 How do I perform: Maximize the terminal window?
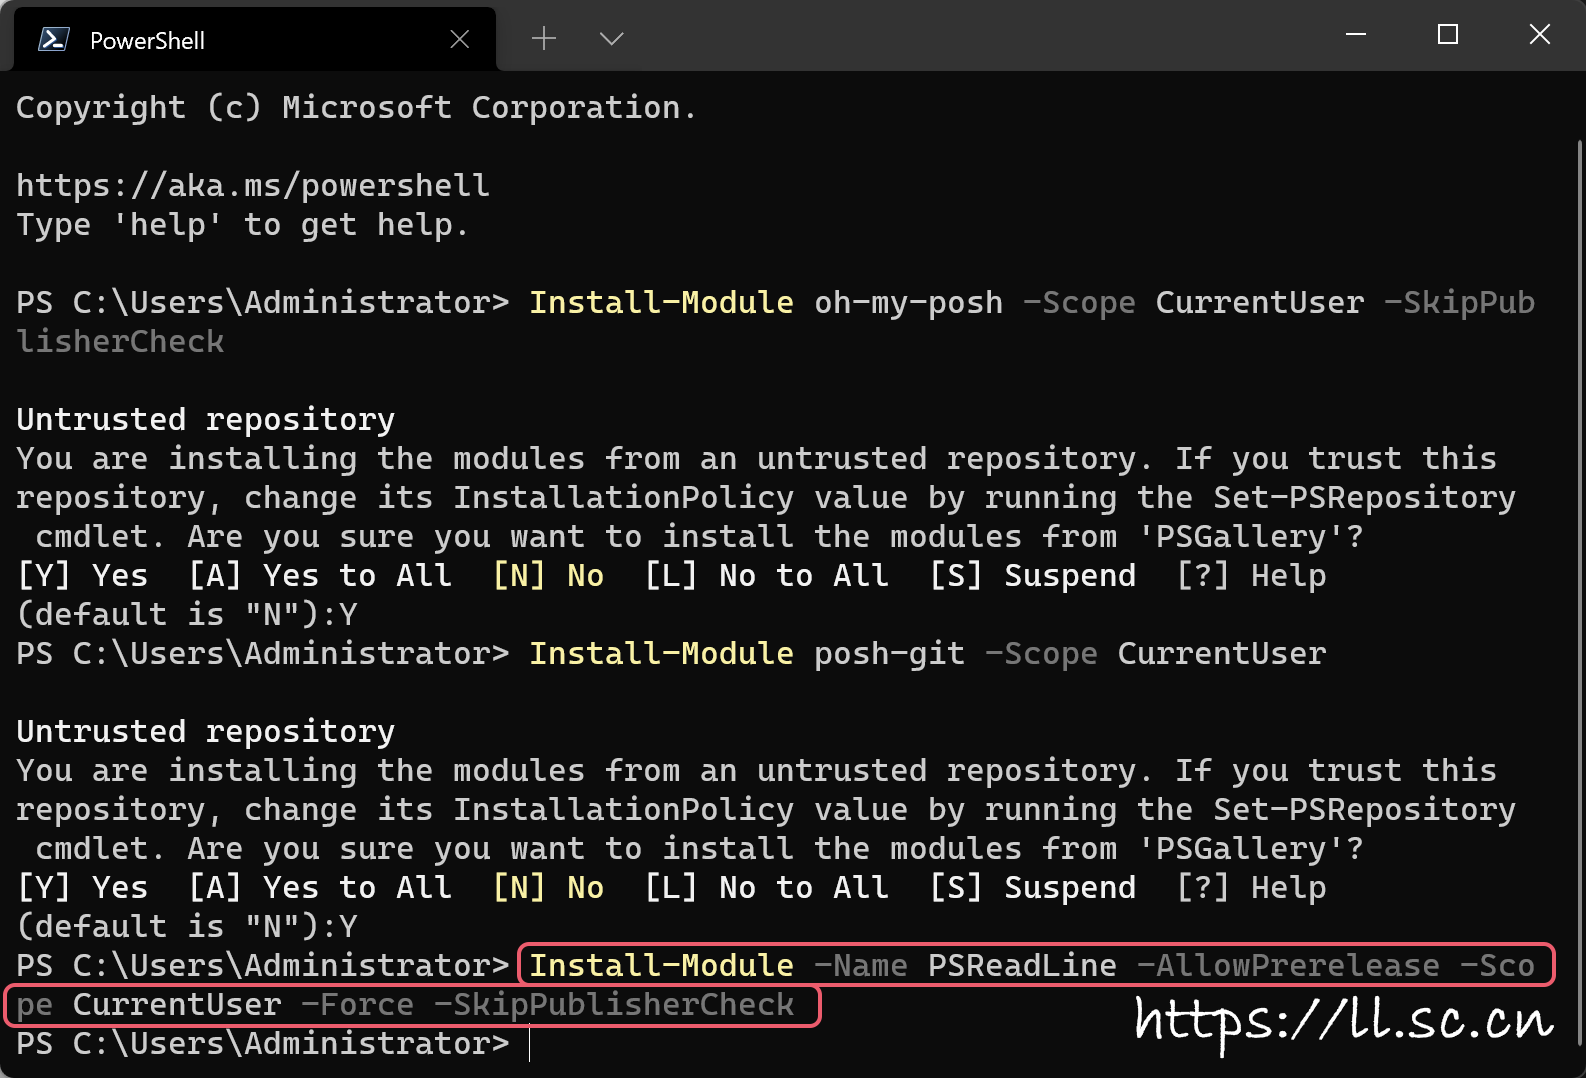coord(1447,35)
